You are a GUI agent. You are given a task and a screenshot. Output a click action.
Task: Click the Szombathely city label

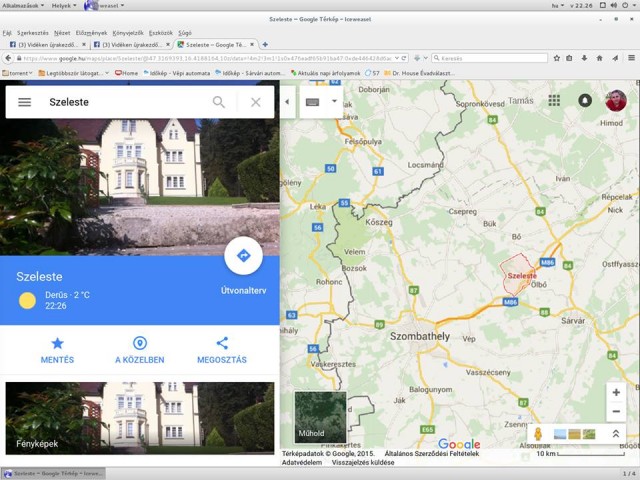[420, 336]
